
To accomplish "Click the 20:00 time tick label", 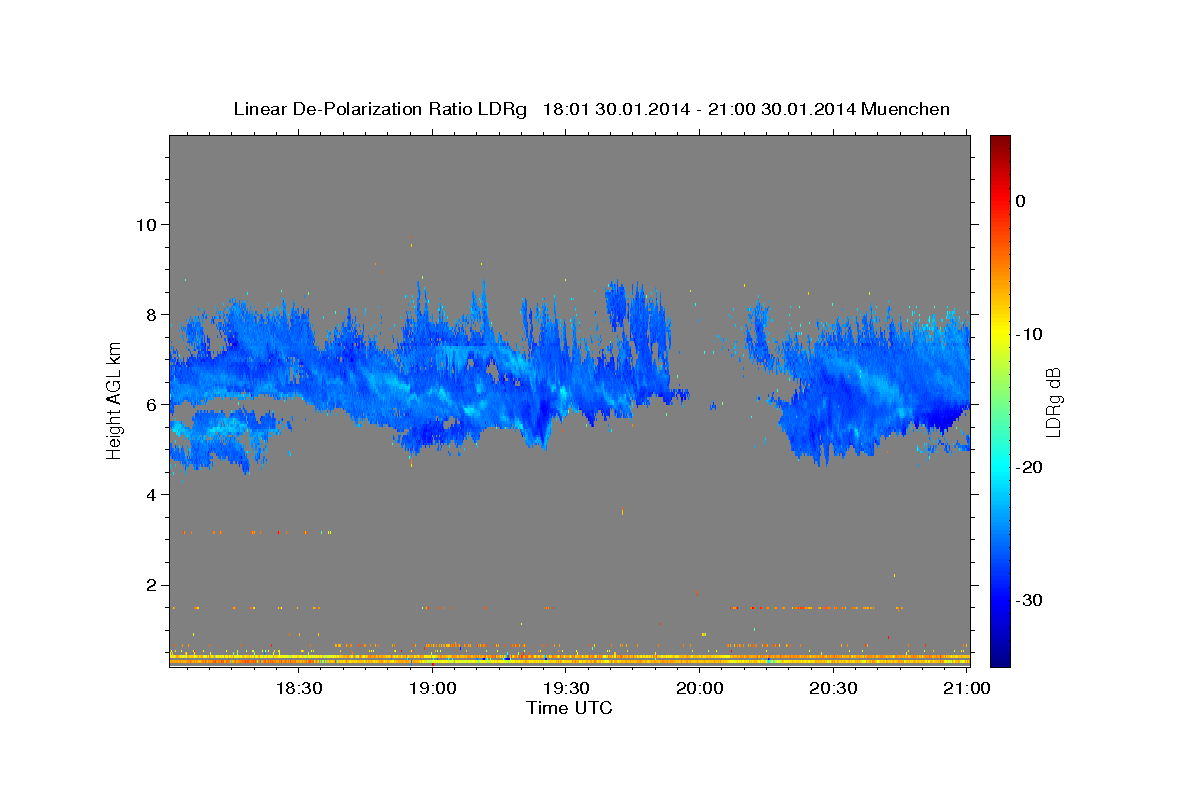I will point(699,688).
